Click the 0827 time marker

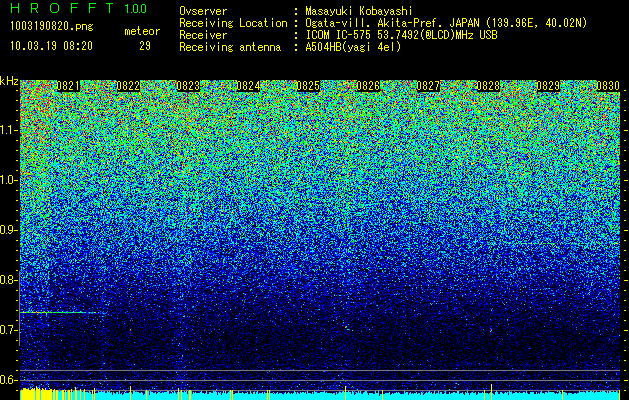pos(428,86)
